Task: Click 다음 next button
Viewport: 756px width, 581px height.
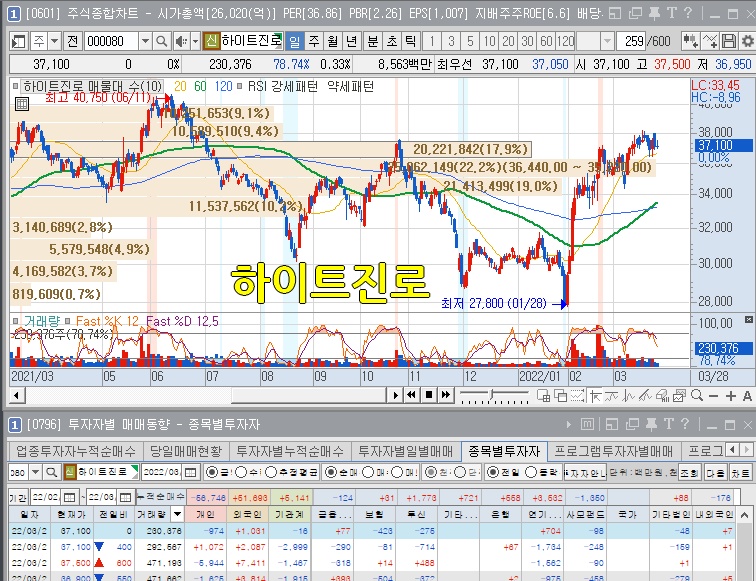Action: tap(715, 473)
